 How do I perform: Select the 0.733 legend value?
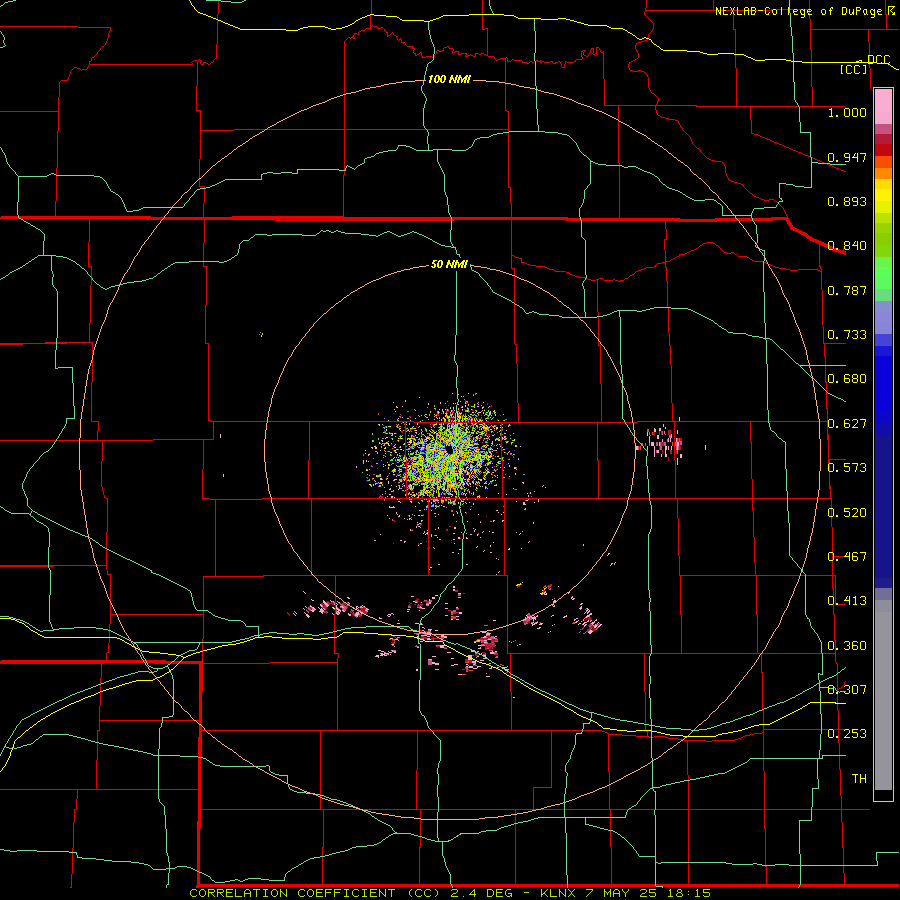[847, 335]
